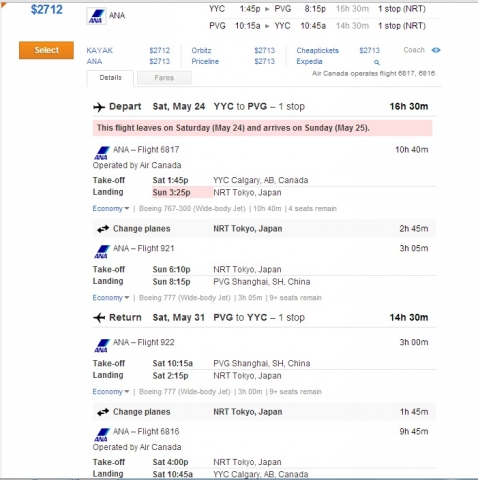Click the ANA logo for Flight 6816
Screen dimensions: 478x480
click(102, 435)
